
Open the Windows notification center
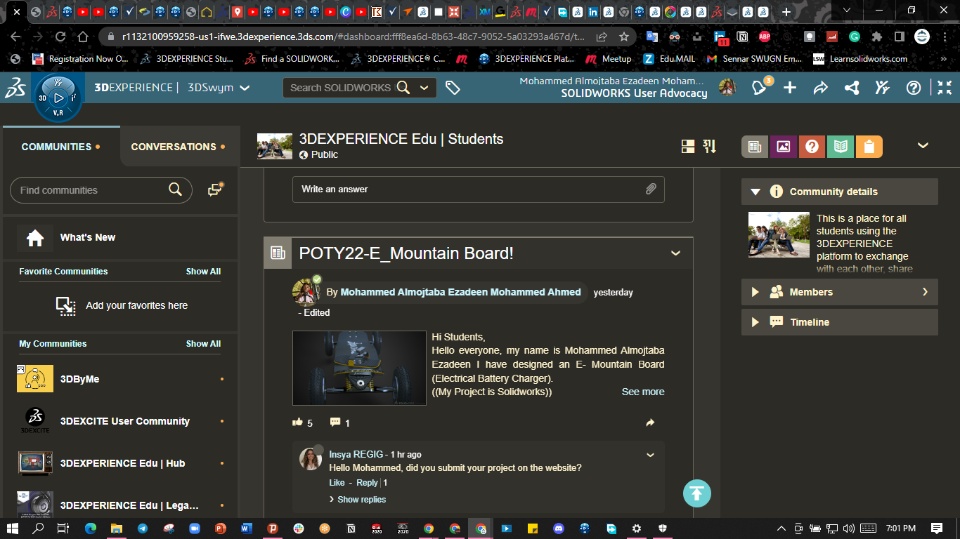936,528
